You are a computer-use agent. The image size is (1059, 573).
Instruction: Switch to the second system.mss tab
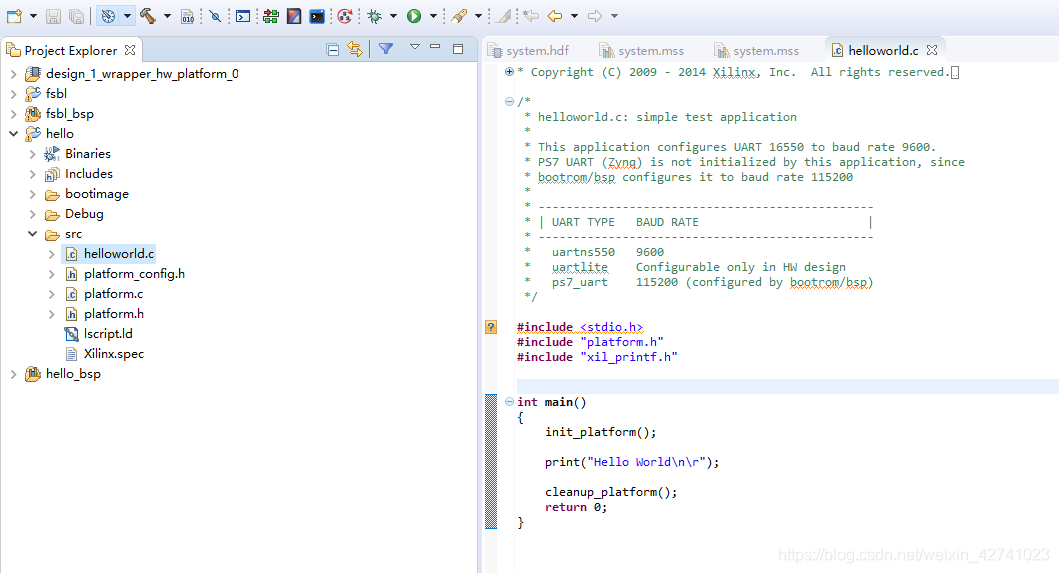(x=756, y=51)
